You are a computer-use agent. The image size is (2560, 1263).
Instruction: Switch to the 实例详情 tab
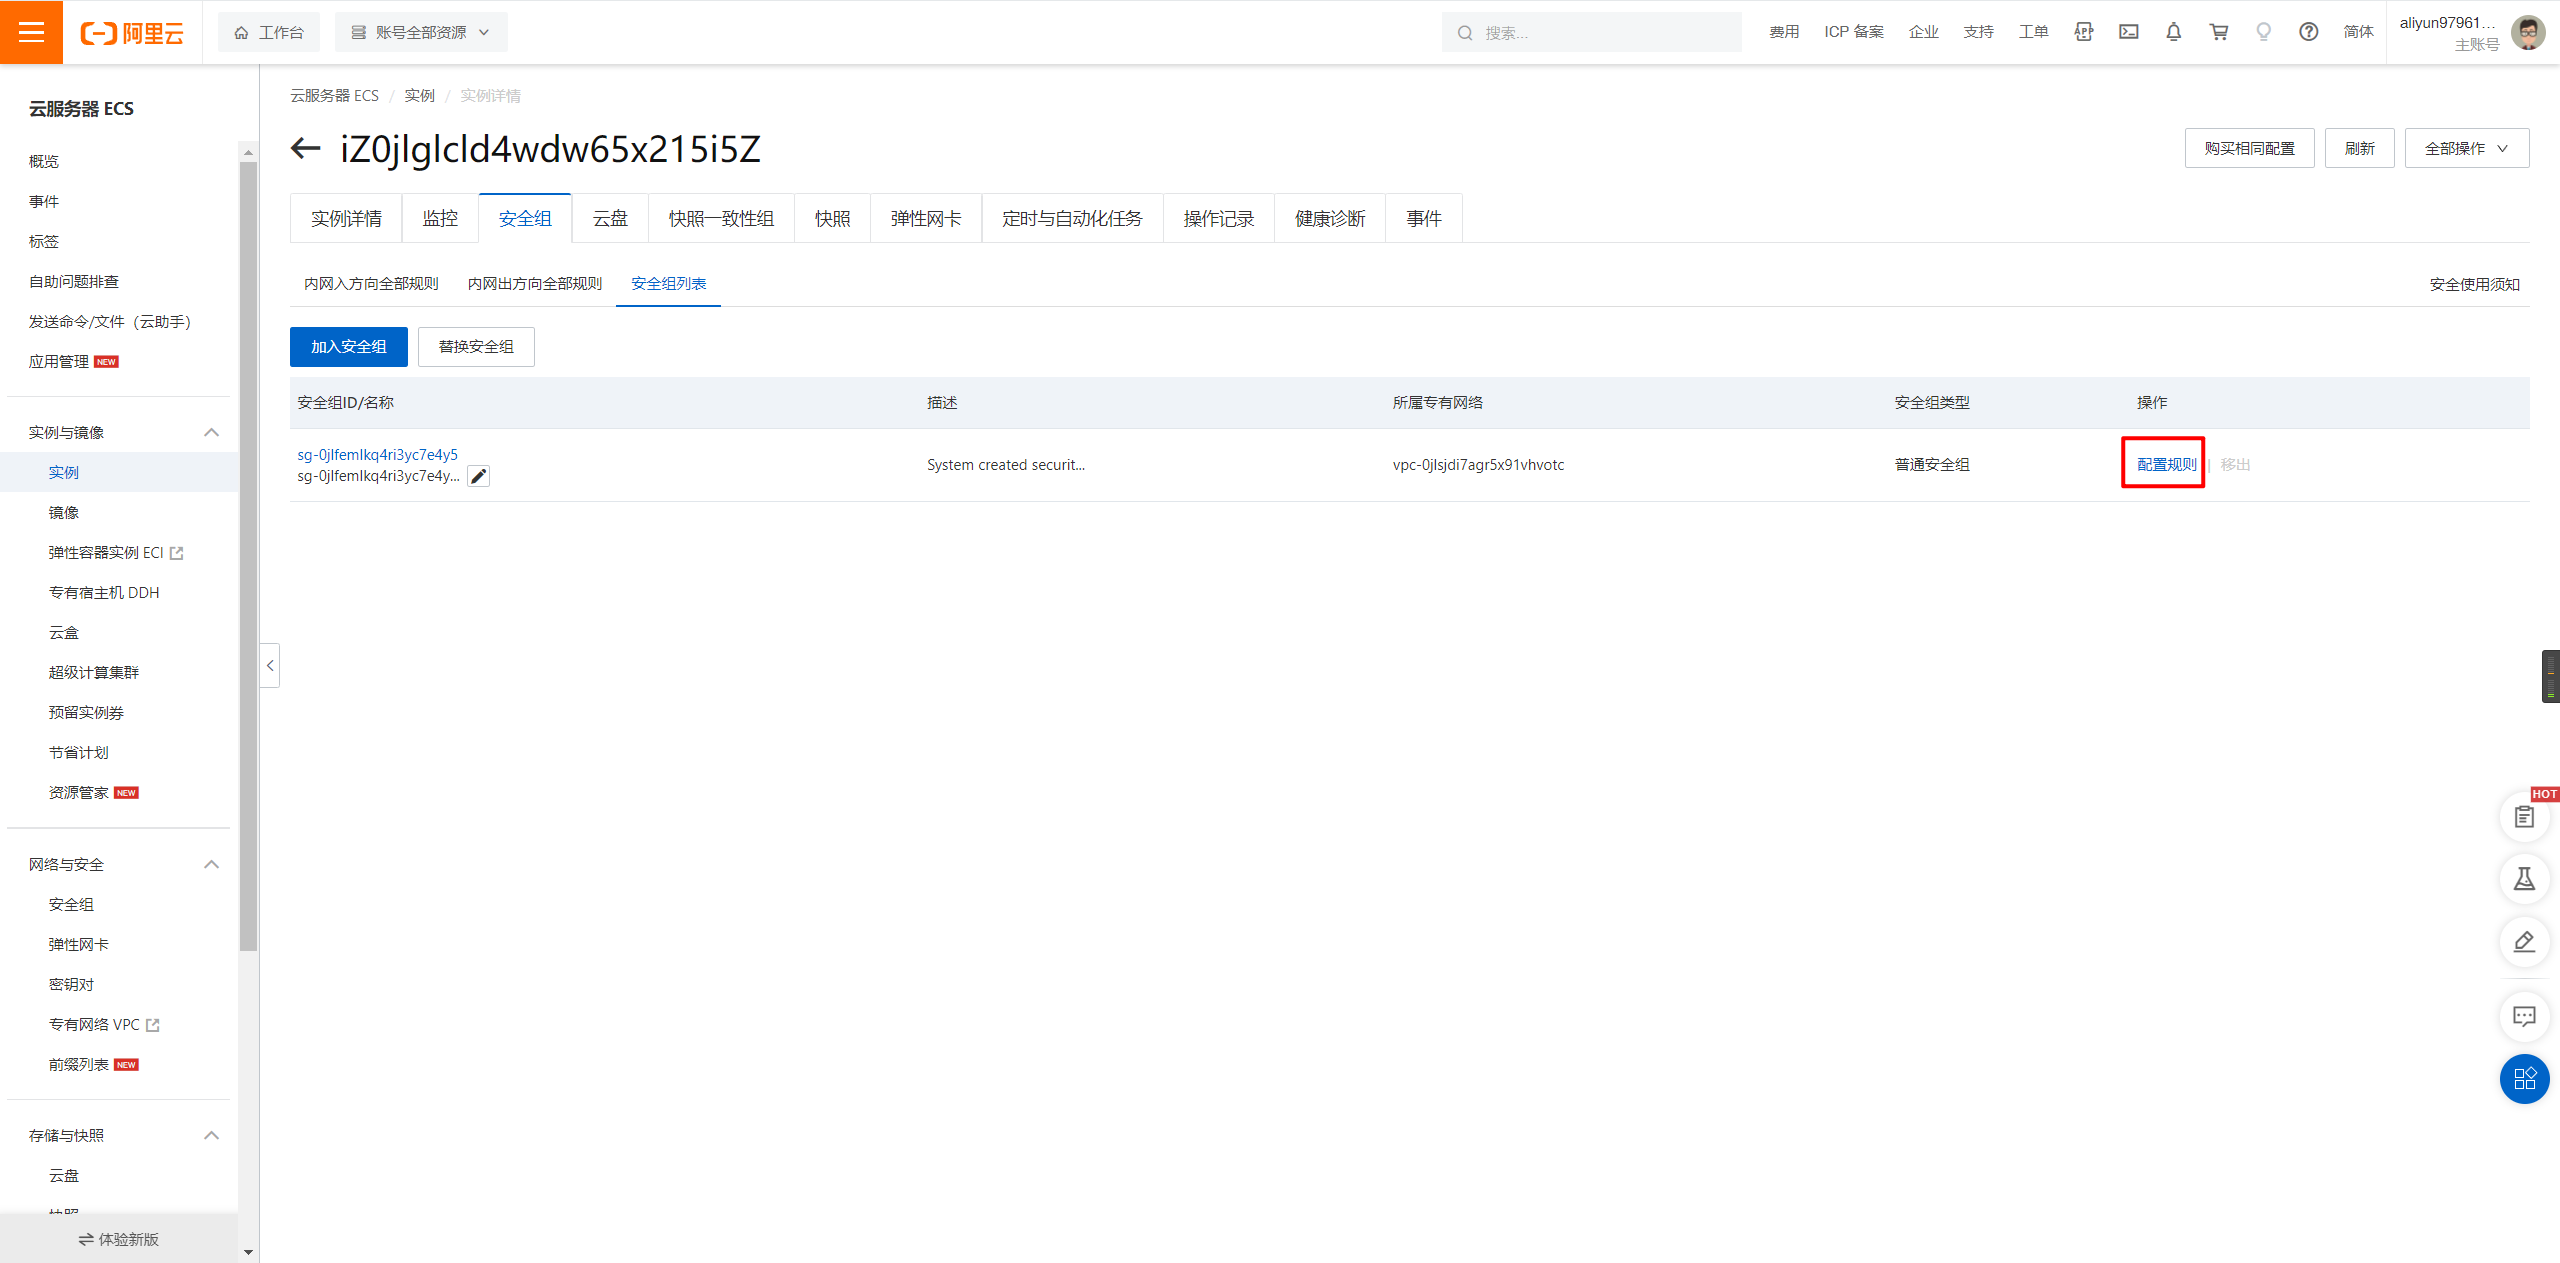pos(346,218)
